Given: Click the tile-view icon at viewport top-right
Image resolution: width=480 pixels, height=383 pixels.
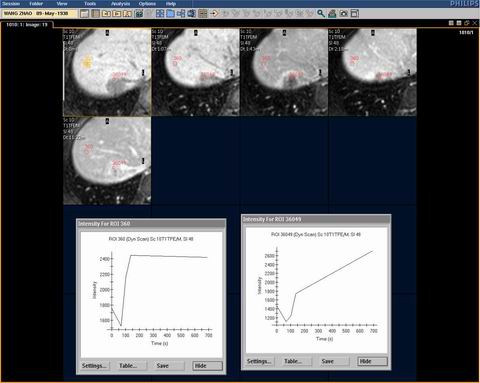Looking at the screenshot, I should tap(451, 23).
